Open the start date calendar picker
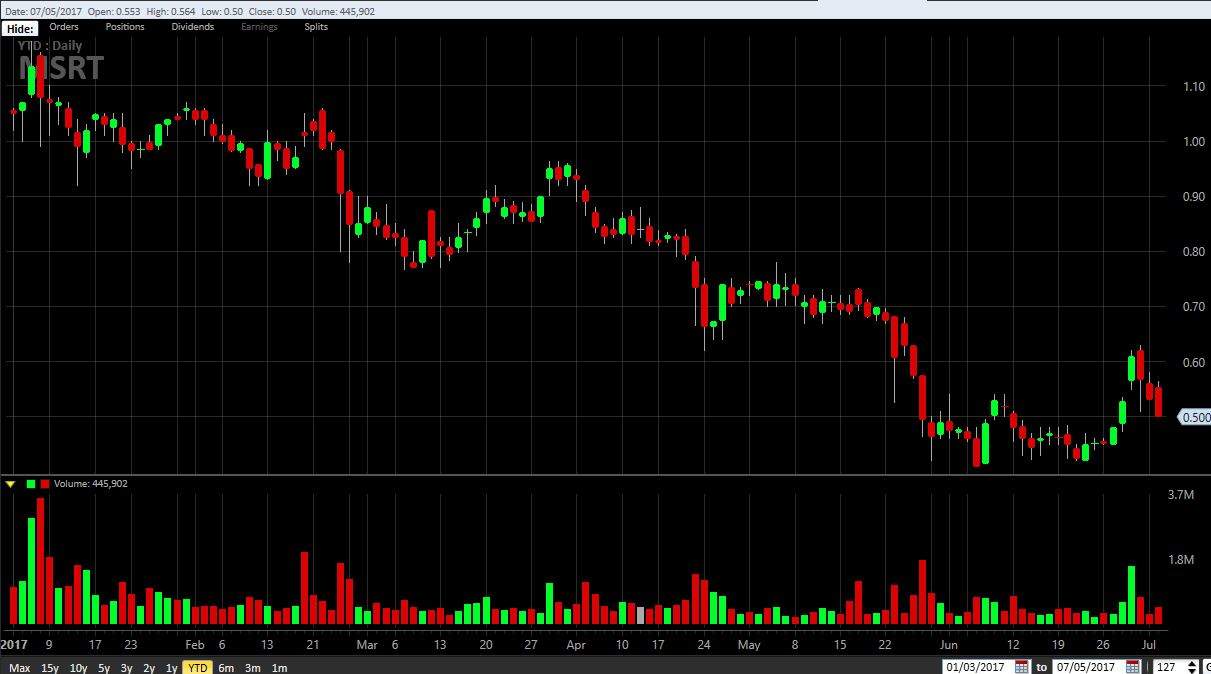The image size is (1211, 674). coord(1021,667)
